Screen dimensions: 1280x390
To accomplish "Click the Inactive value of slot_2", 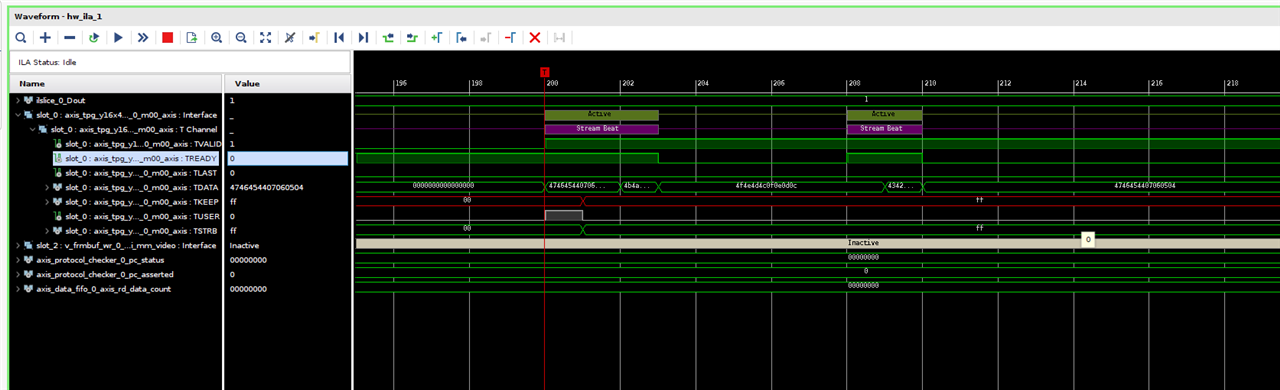I will [245, 245].
